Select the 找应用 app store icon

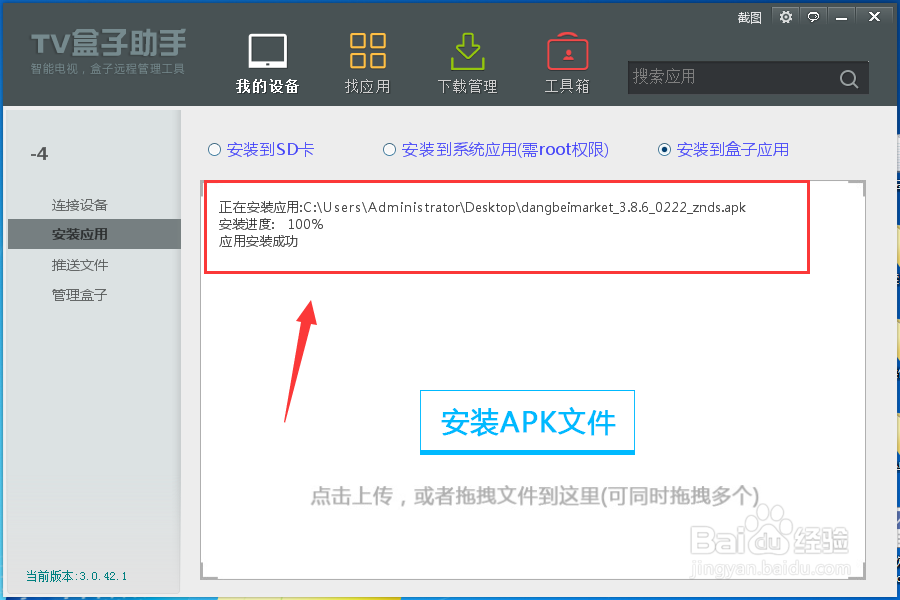(x=367, y=60)
